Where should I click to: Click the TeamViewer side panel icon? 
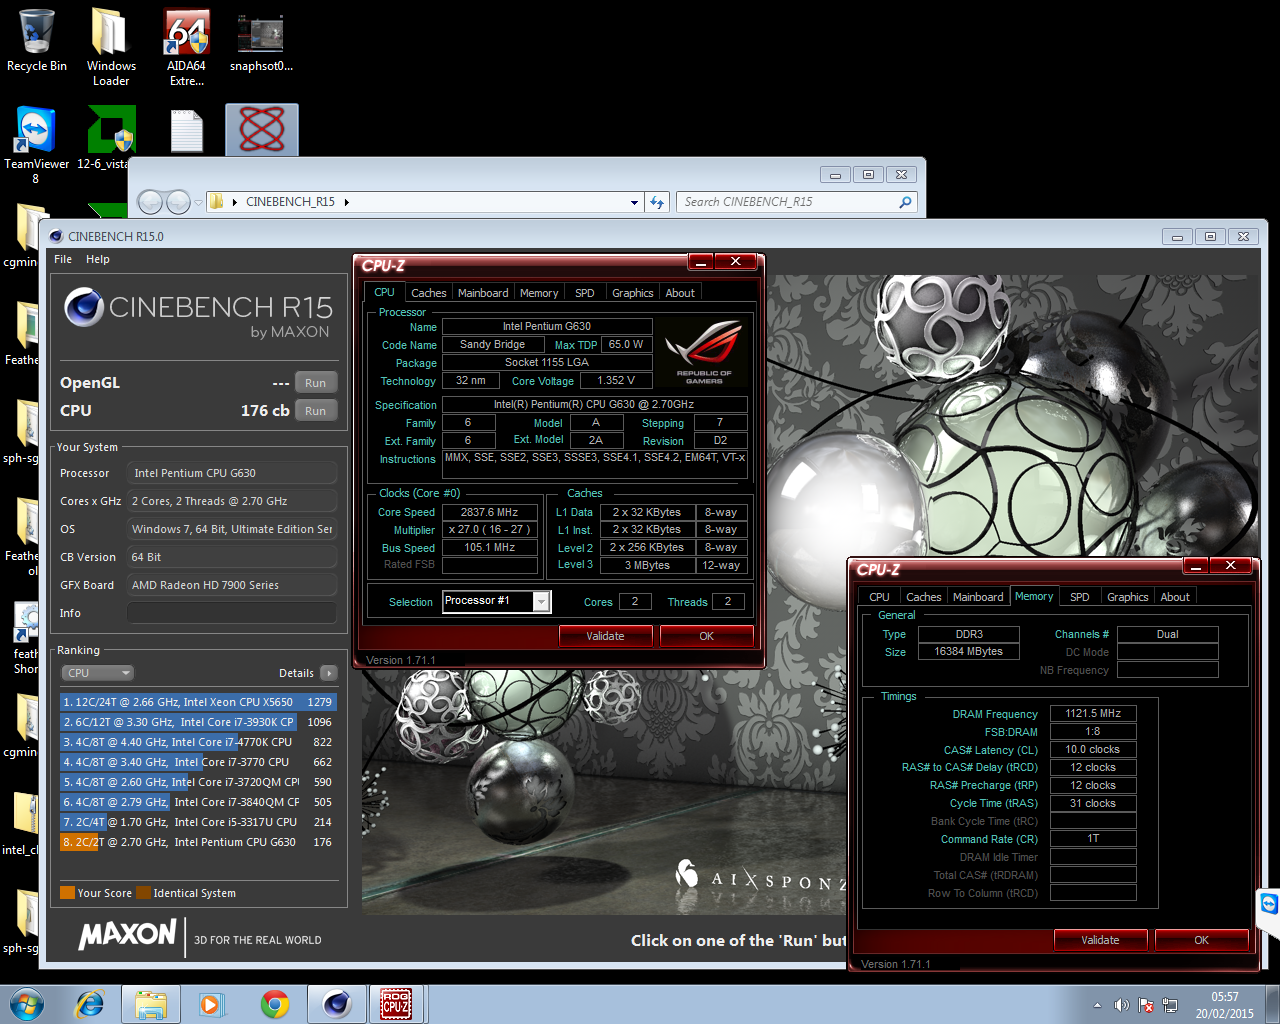[1269, 904]
